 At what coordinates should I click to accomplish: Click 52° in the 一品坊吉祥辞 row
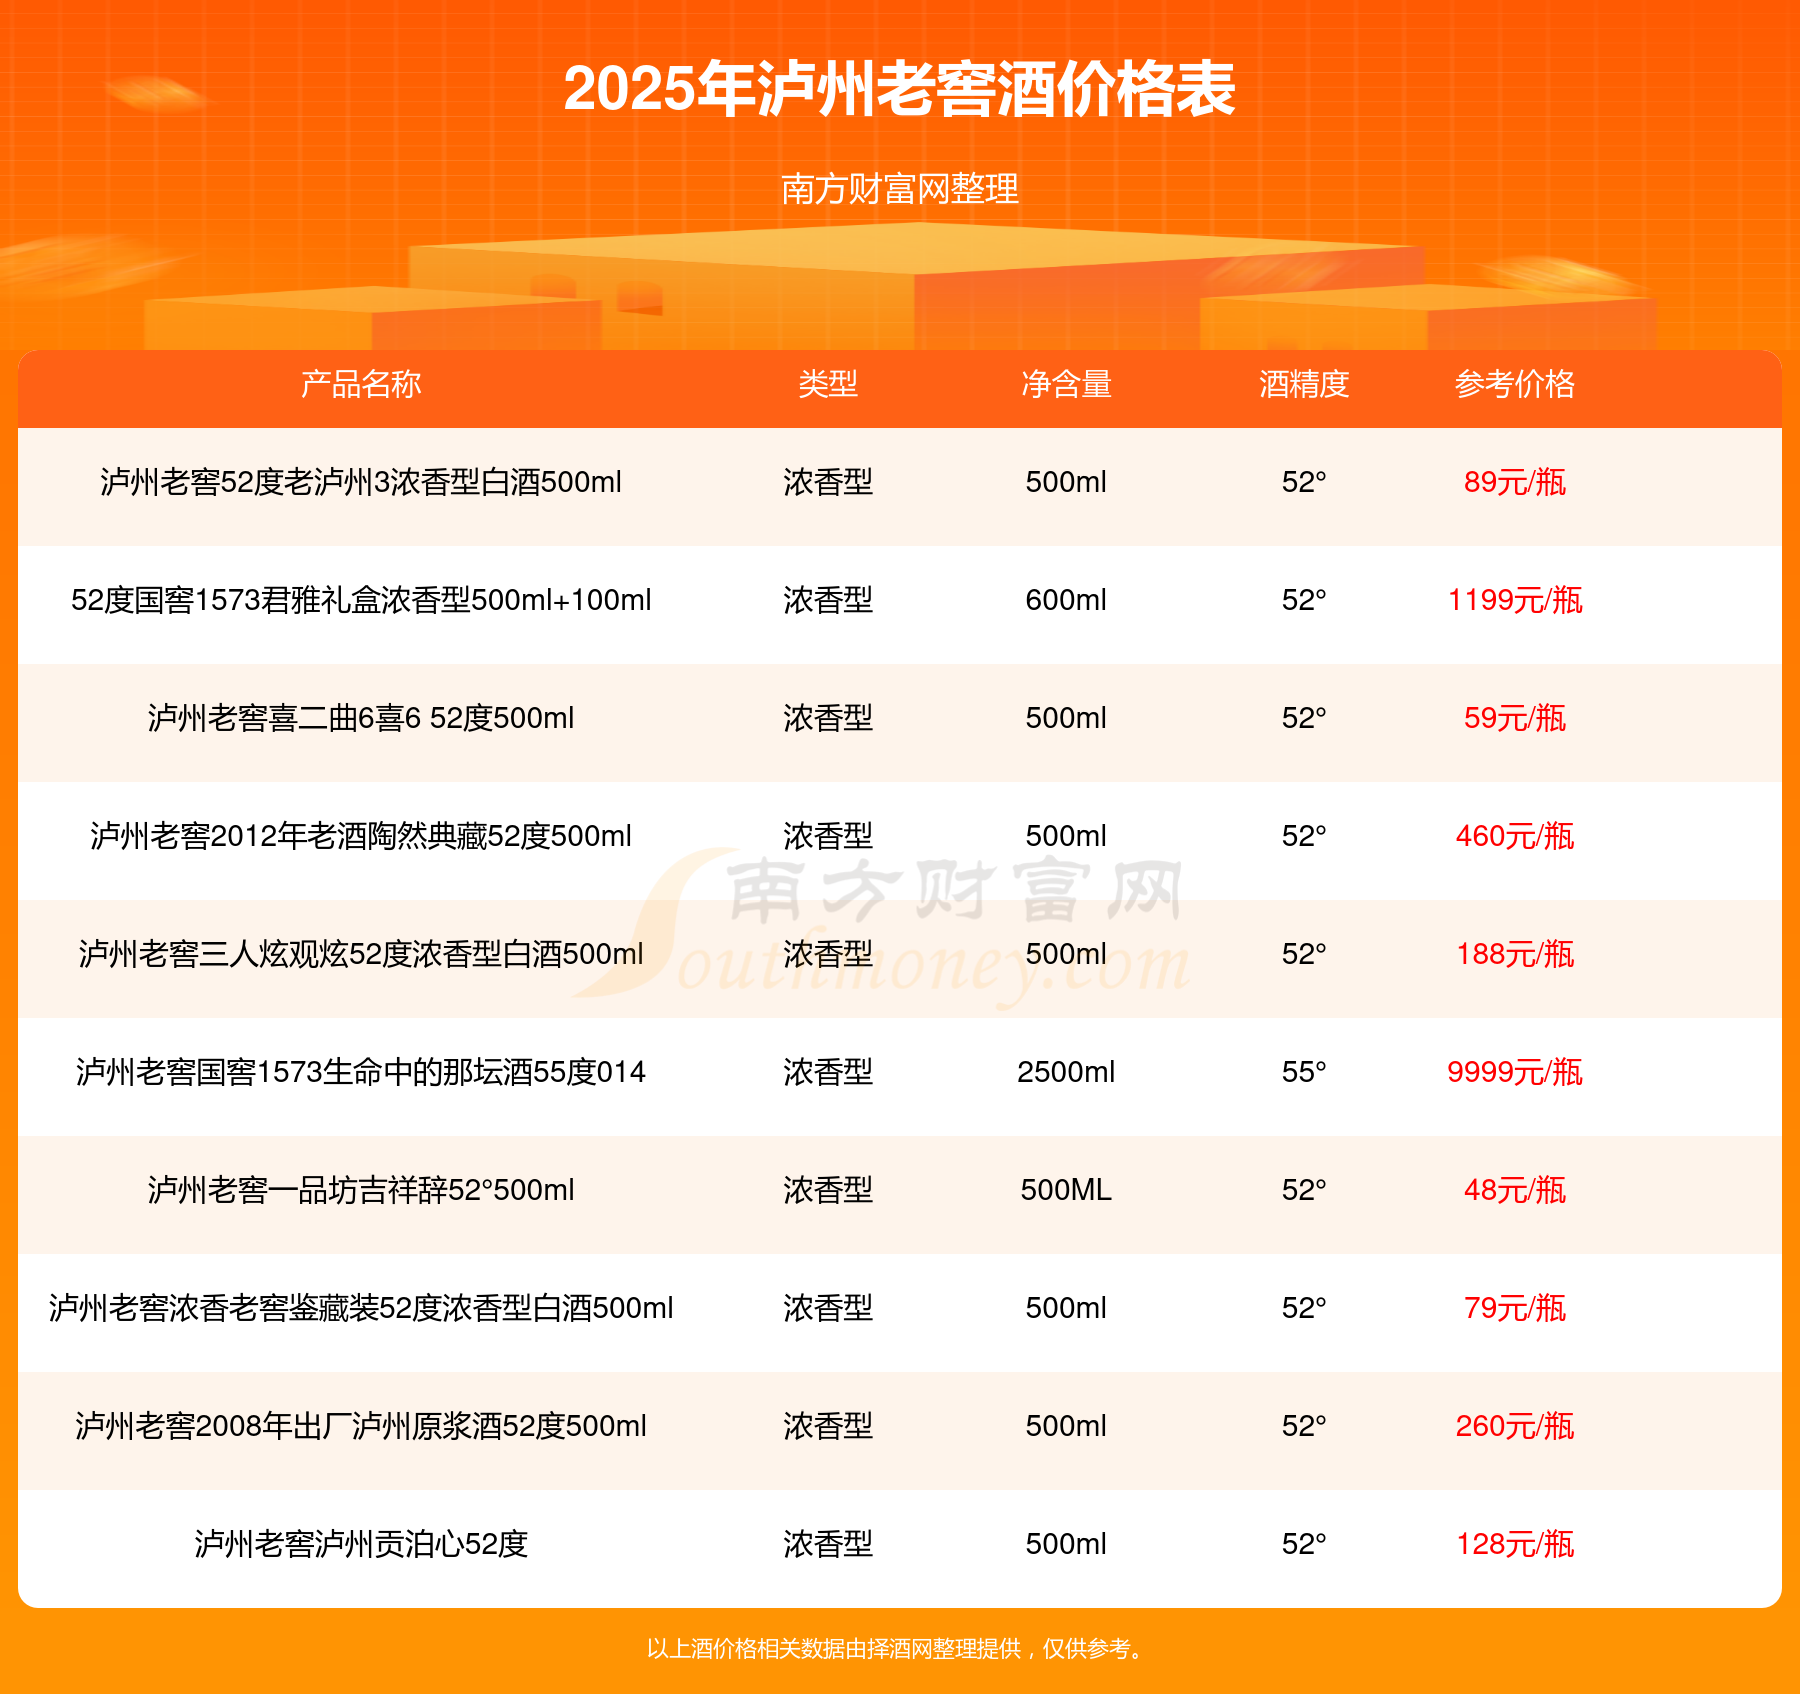[x=1304, y=1190]
